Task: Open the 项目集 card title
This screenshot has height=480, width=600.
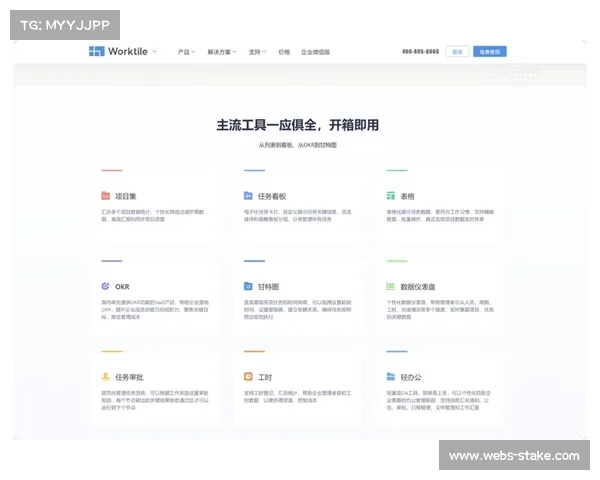Action: coord(126,196)
